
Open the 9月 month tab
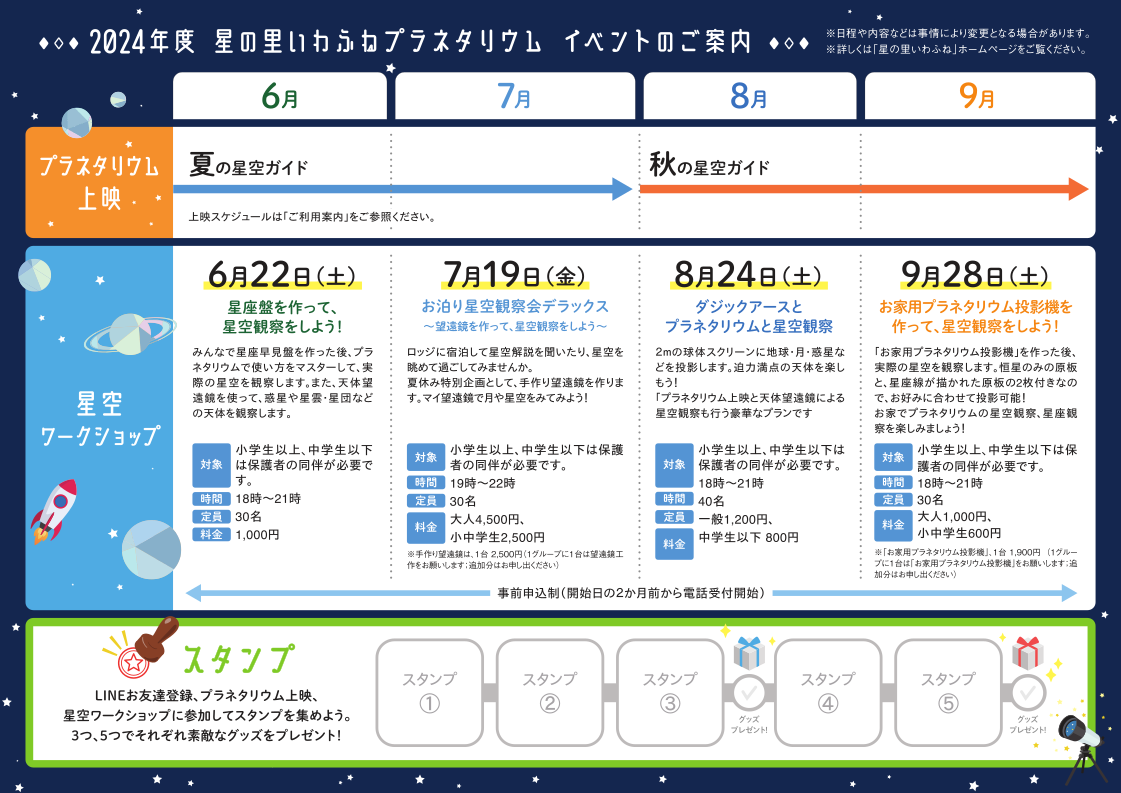(978, 97)
